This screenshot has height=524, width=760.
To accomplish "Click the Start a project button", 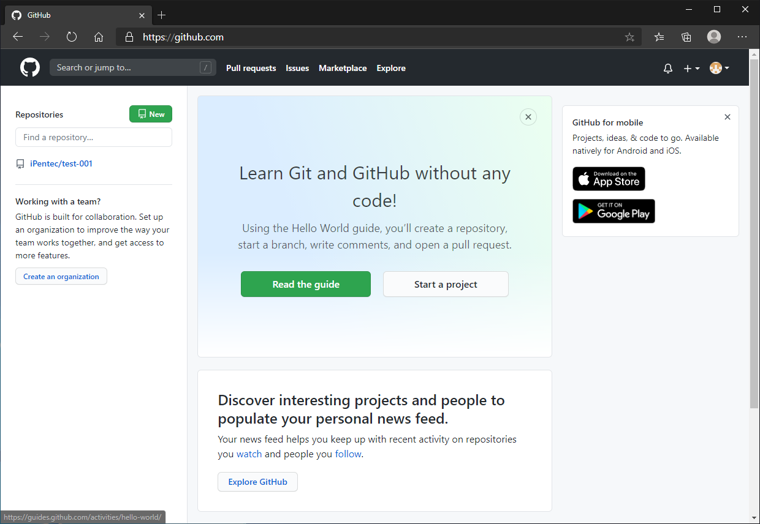I will [x=446, y=284].
